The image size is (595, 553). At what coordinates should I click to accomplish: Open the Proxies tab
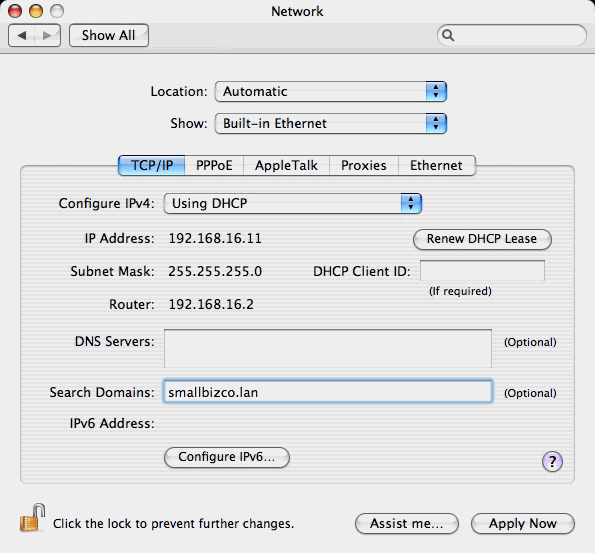click(x=364, y=165)
